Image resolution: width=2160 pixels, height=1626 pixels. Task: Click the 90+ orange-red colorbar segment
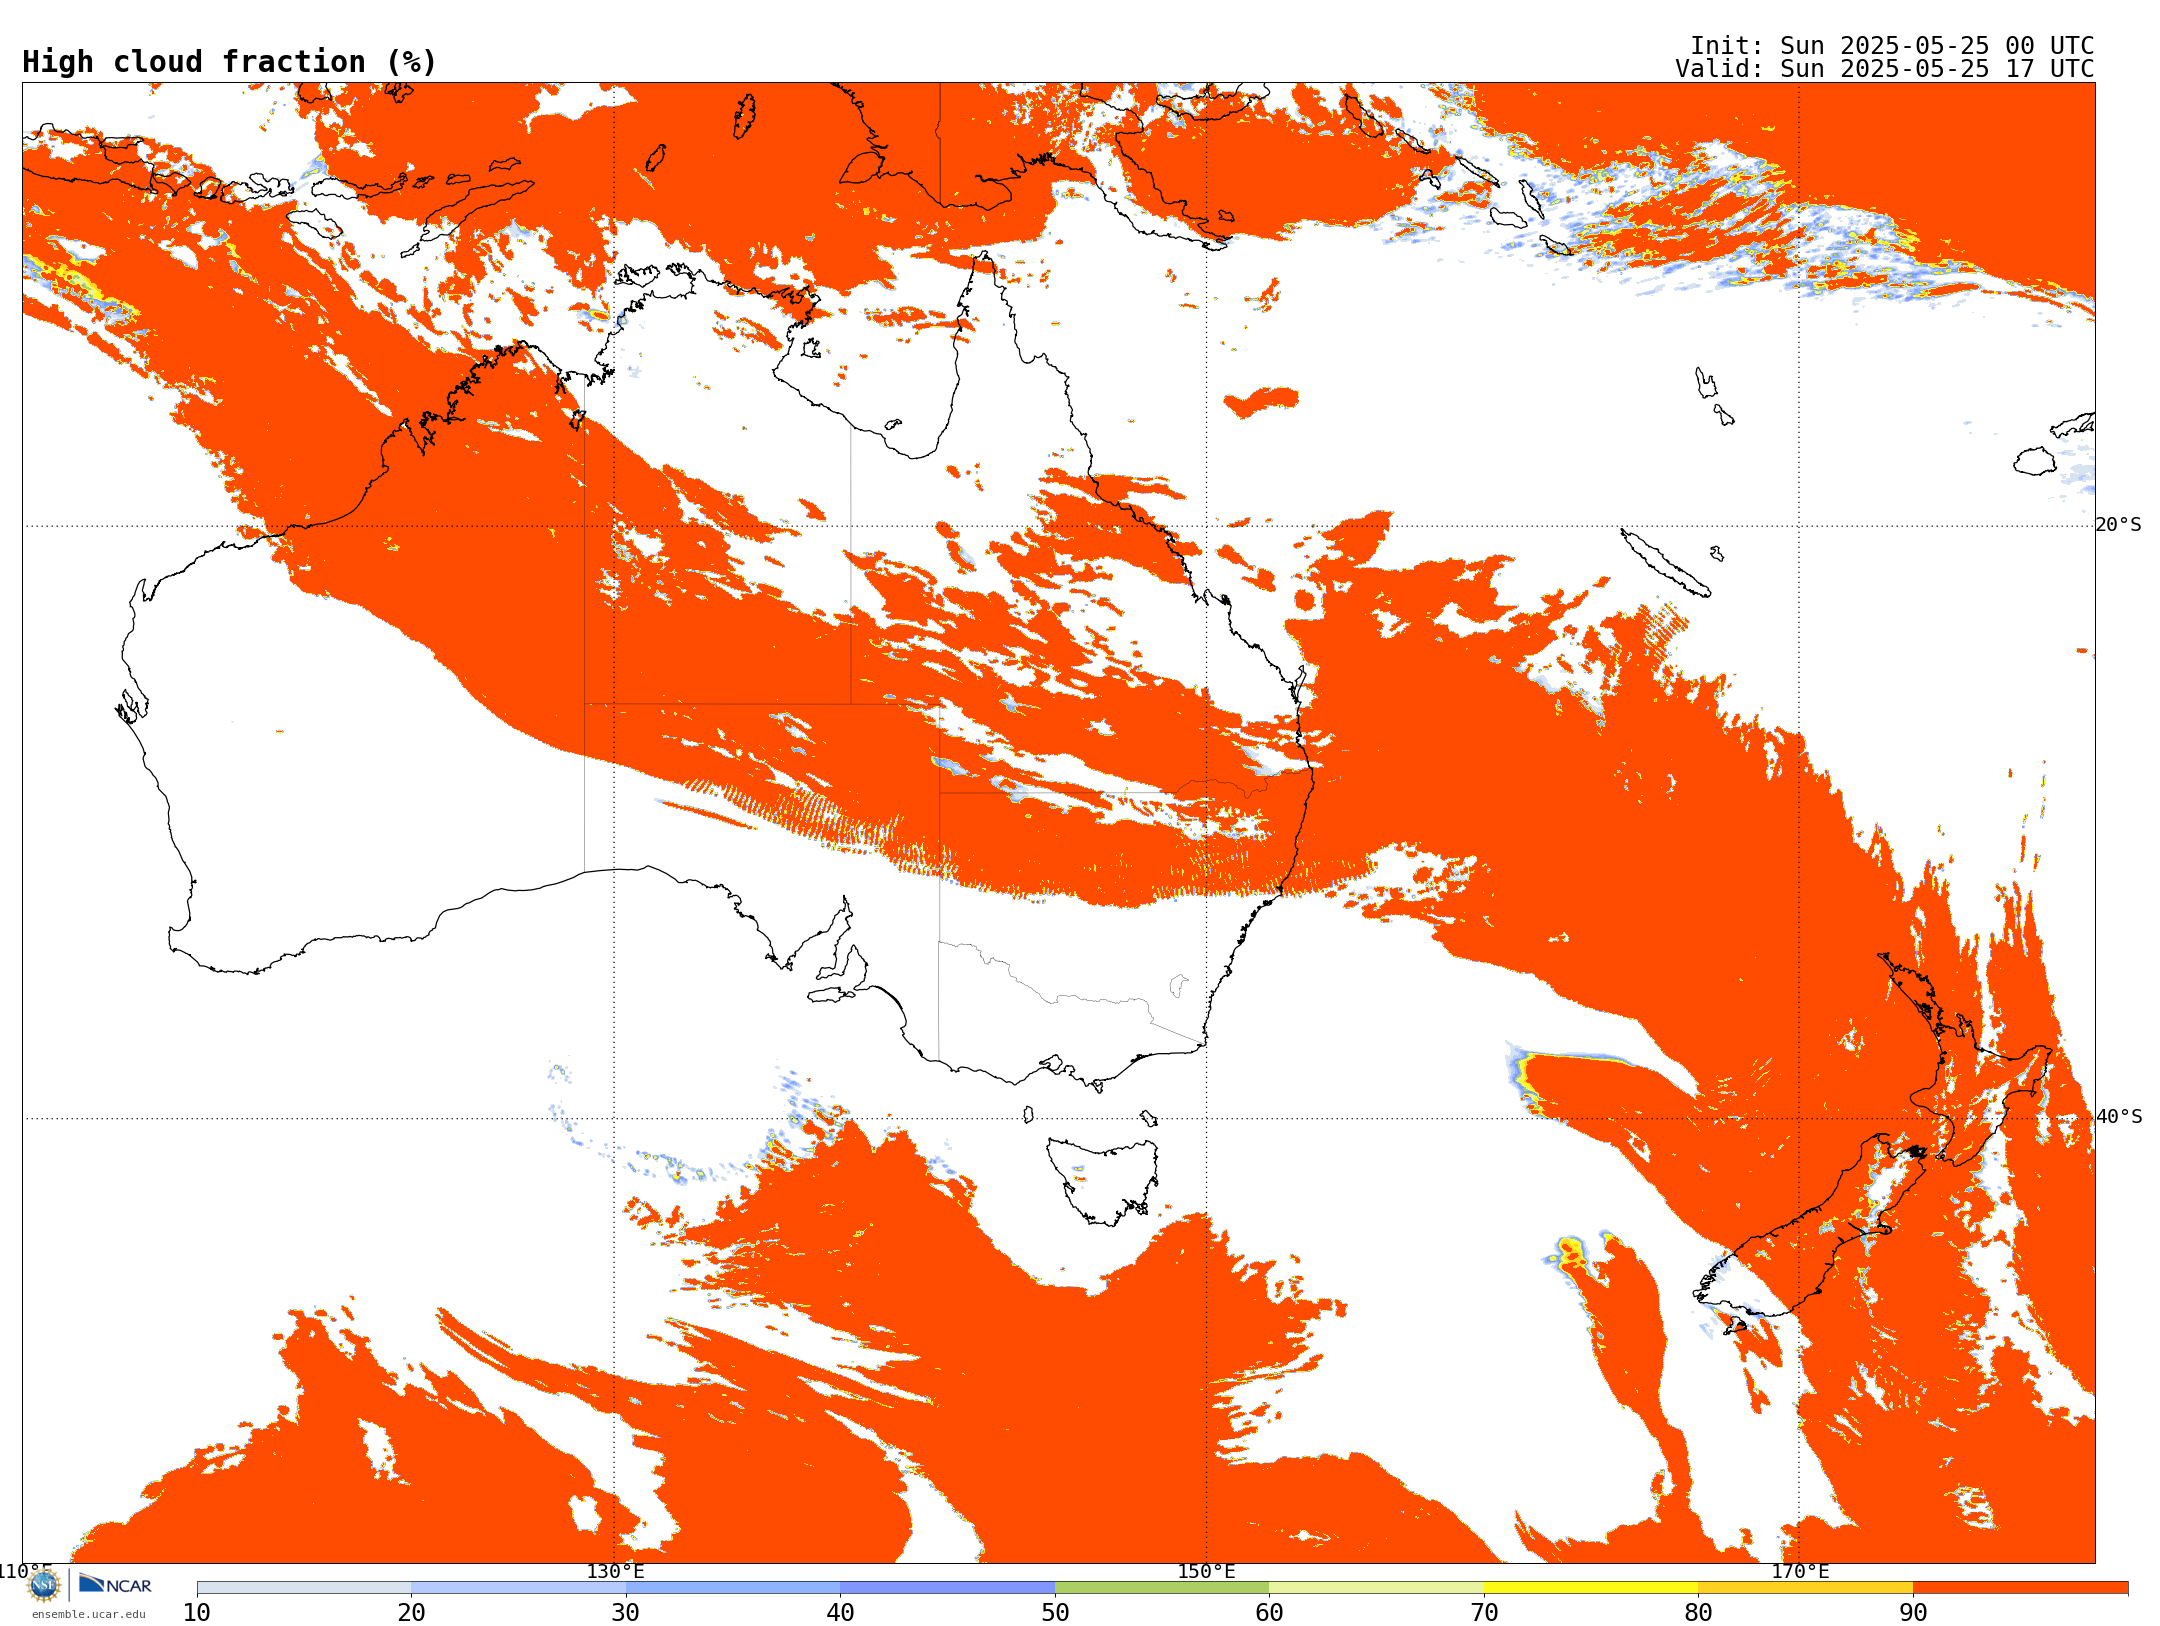2020,1587
